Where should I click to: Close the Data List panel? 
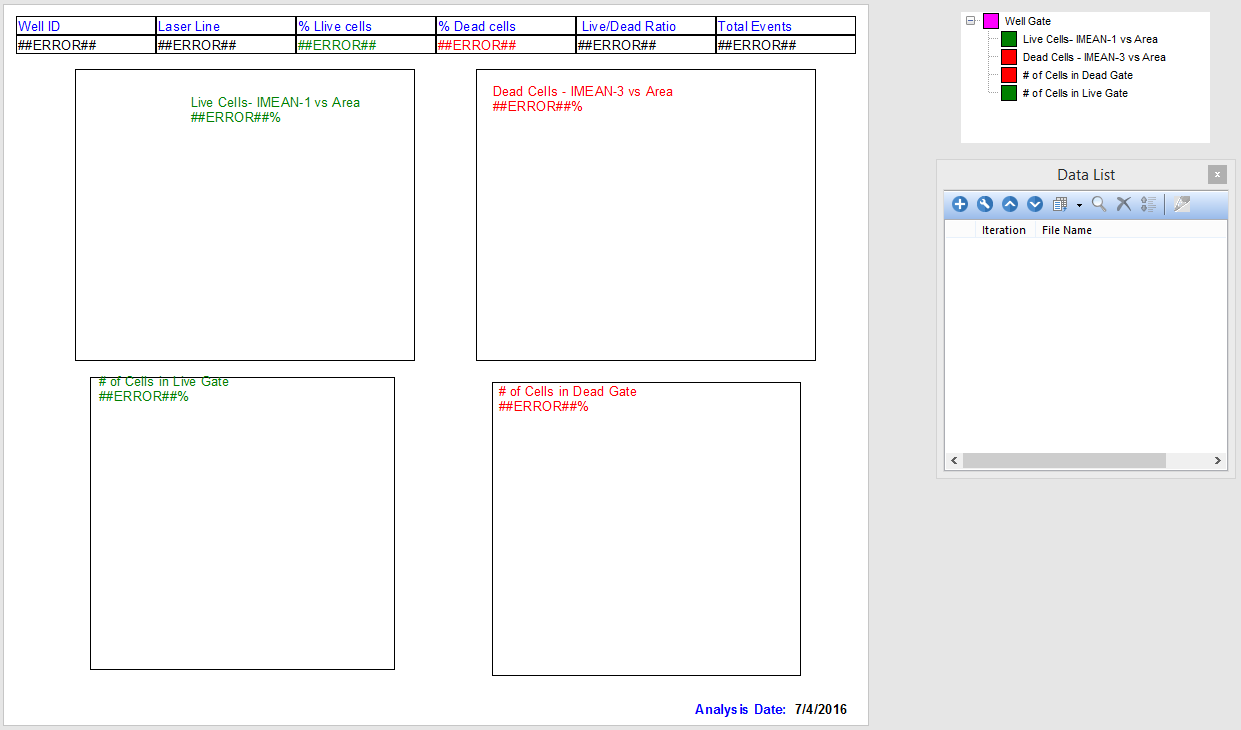(1217, 175)
